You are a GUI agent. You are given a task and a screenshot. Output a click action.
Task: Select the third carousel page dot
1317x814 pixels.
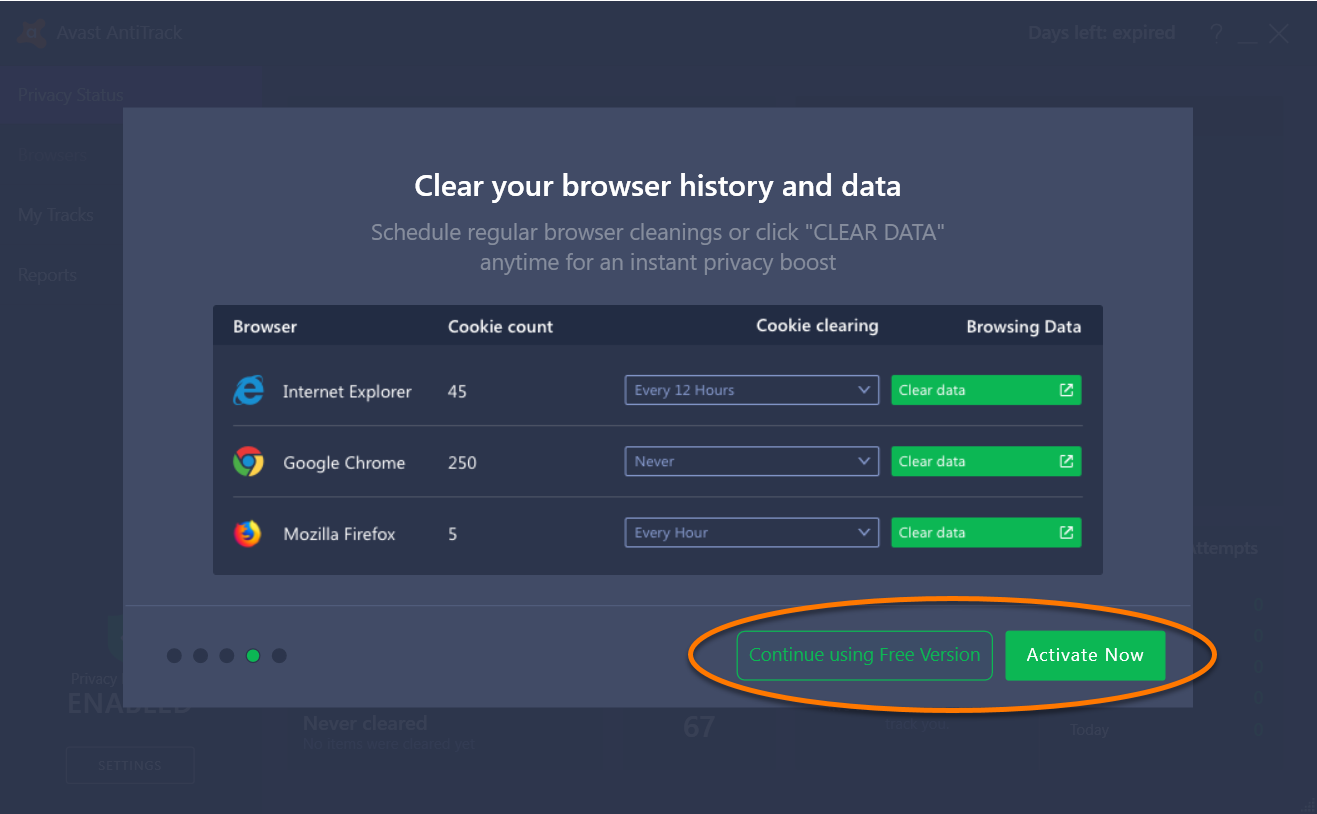[x=227, y=656]
